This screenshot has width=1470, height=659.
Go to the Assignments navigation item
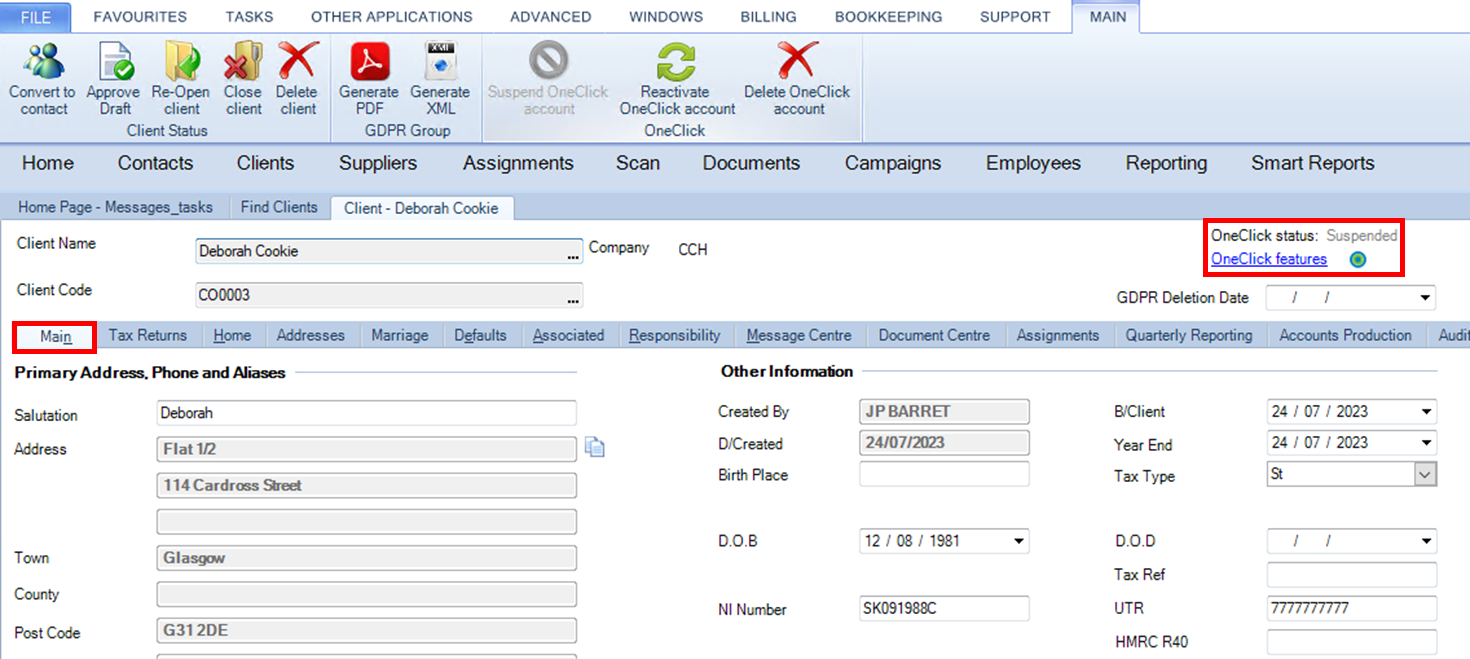pos(518,163)
